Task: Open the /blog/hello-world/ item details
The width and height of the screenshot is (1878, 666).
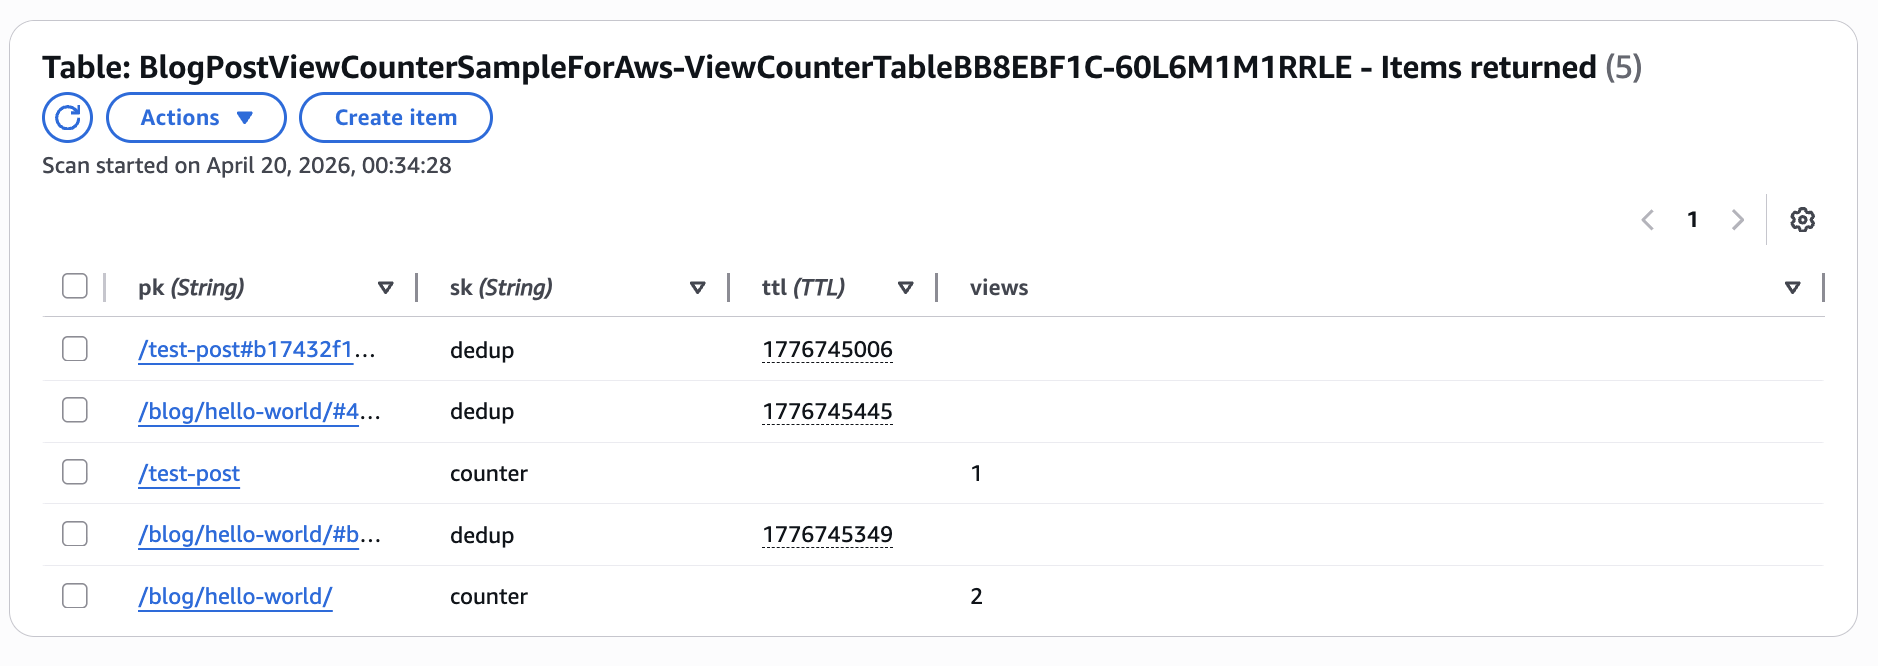Action: point(234,596)
